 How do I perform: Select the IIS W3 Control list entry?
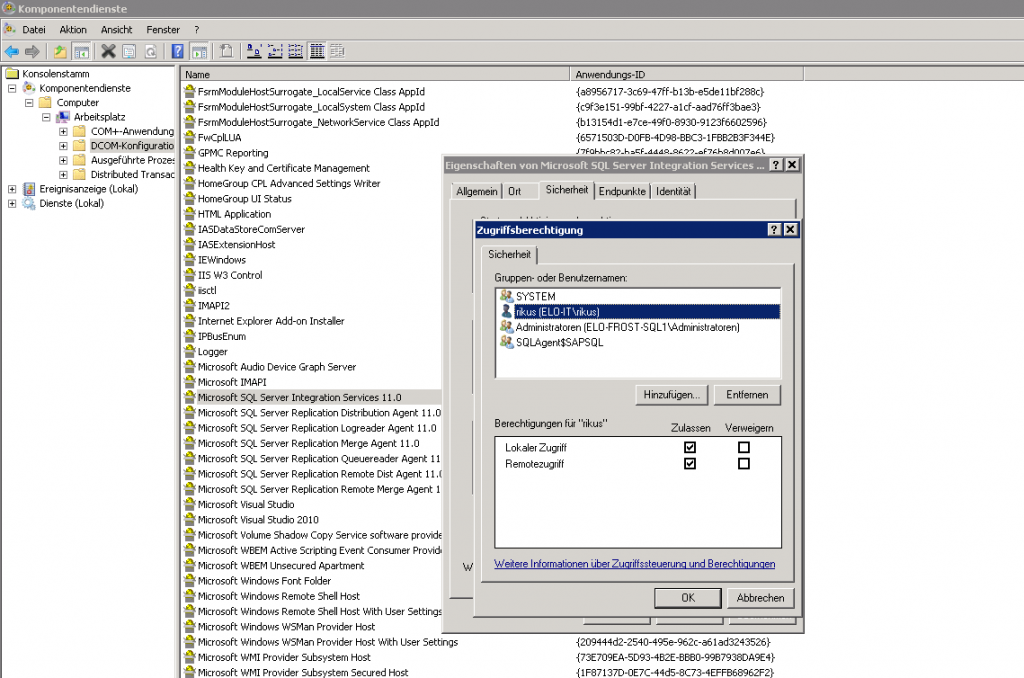pyautogui.click(x=230, y=275)
